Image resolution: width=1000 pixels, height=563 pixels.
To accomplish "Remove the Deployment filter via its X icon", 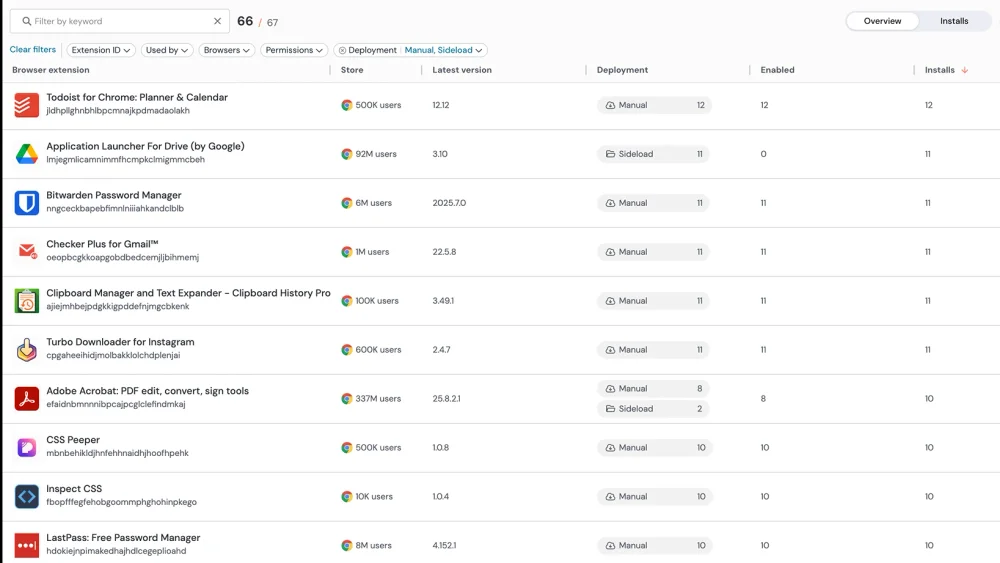I will [342, 50].
